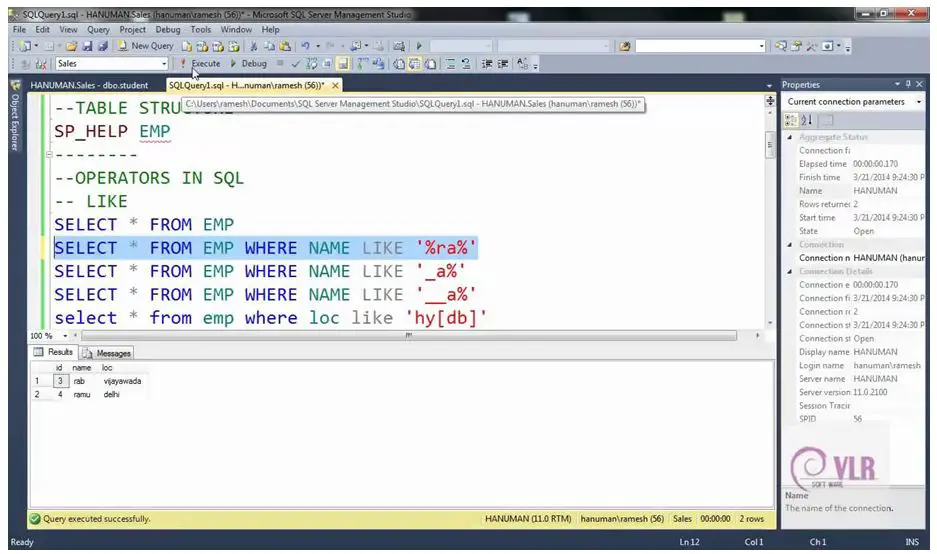
Task: Select the 'delhi' cell in results
Action: (x=111, y=394)
